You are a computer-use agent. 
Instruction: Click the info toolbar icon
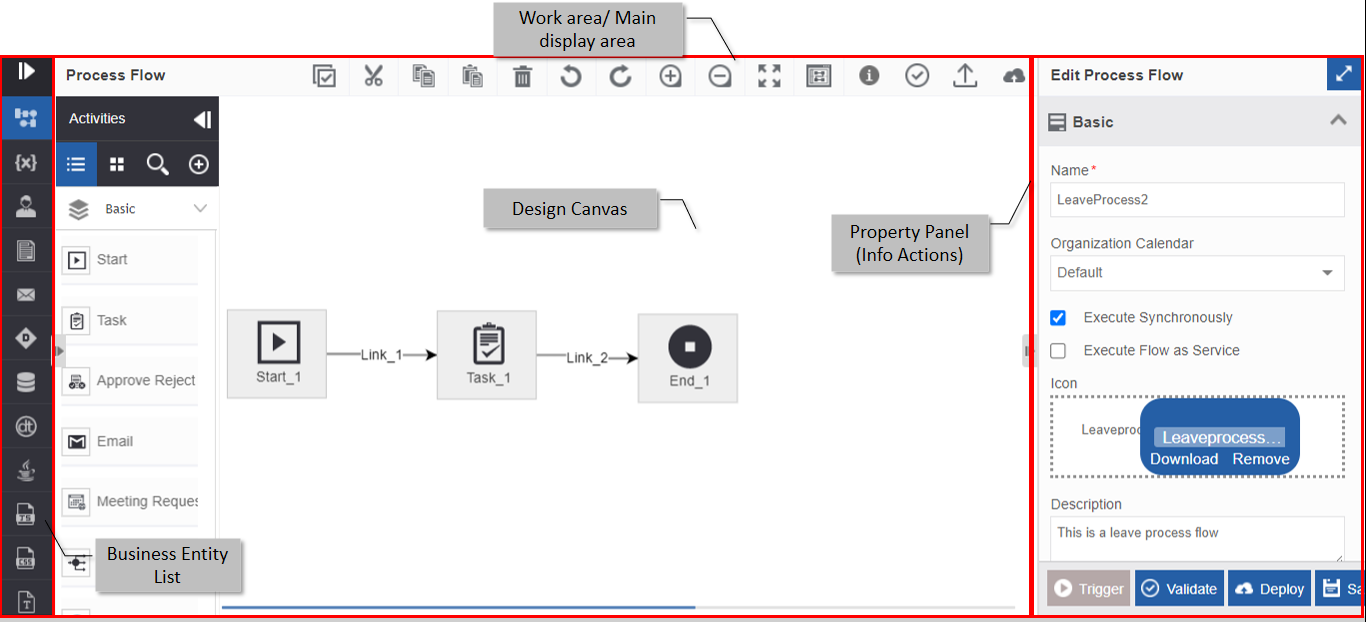pos(869,75)
